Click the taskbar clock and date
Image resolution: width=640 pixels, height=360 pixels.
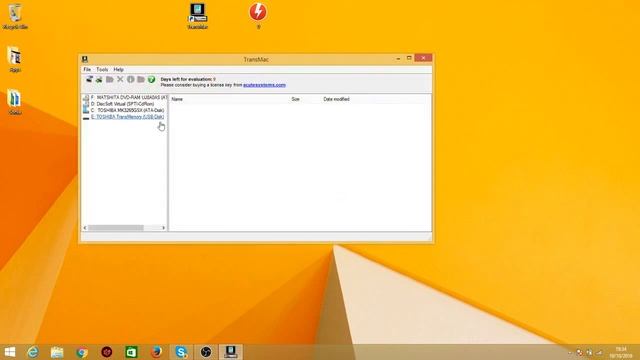[x=621, y=353]
